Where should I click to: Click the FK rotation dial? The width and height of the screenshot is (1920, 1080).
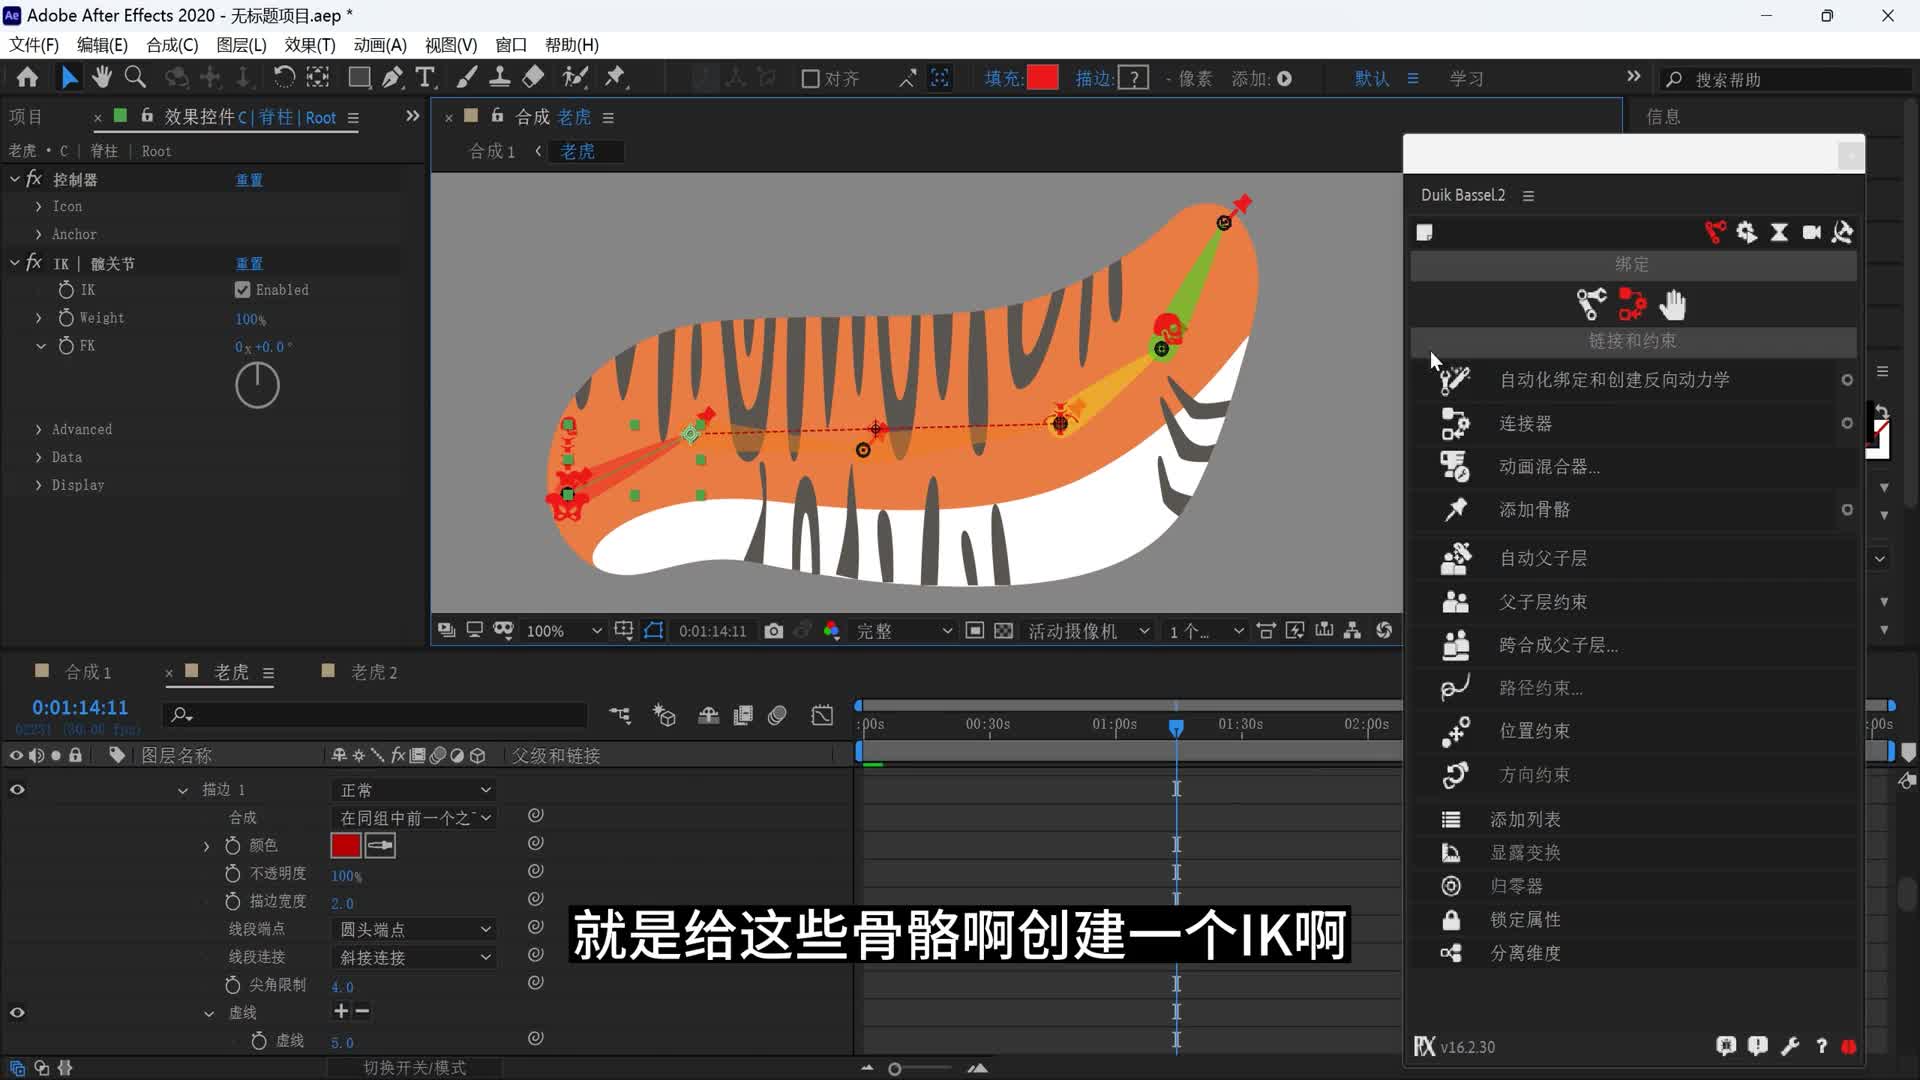tap(257, 385)
